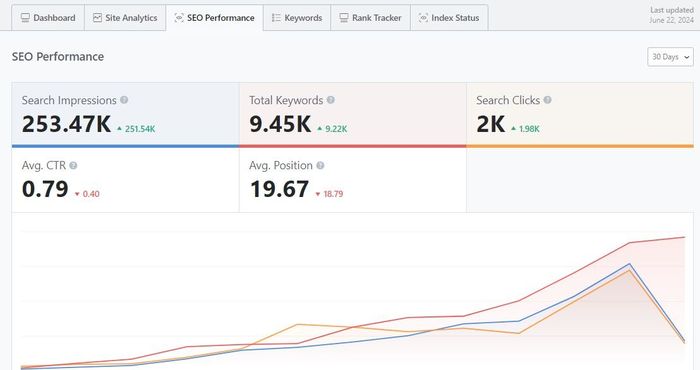Open the Index Status tab
Image resolution: width=700 pixels, height=370 pixels.
point(449,18)
